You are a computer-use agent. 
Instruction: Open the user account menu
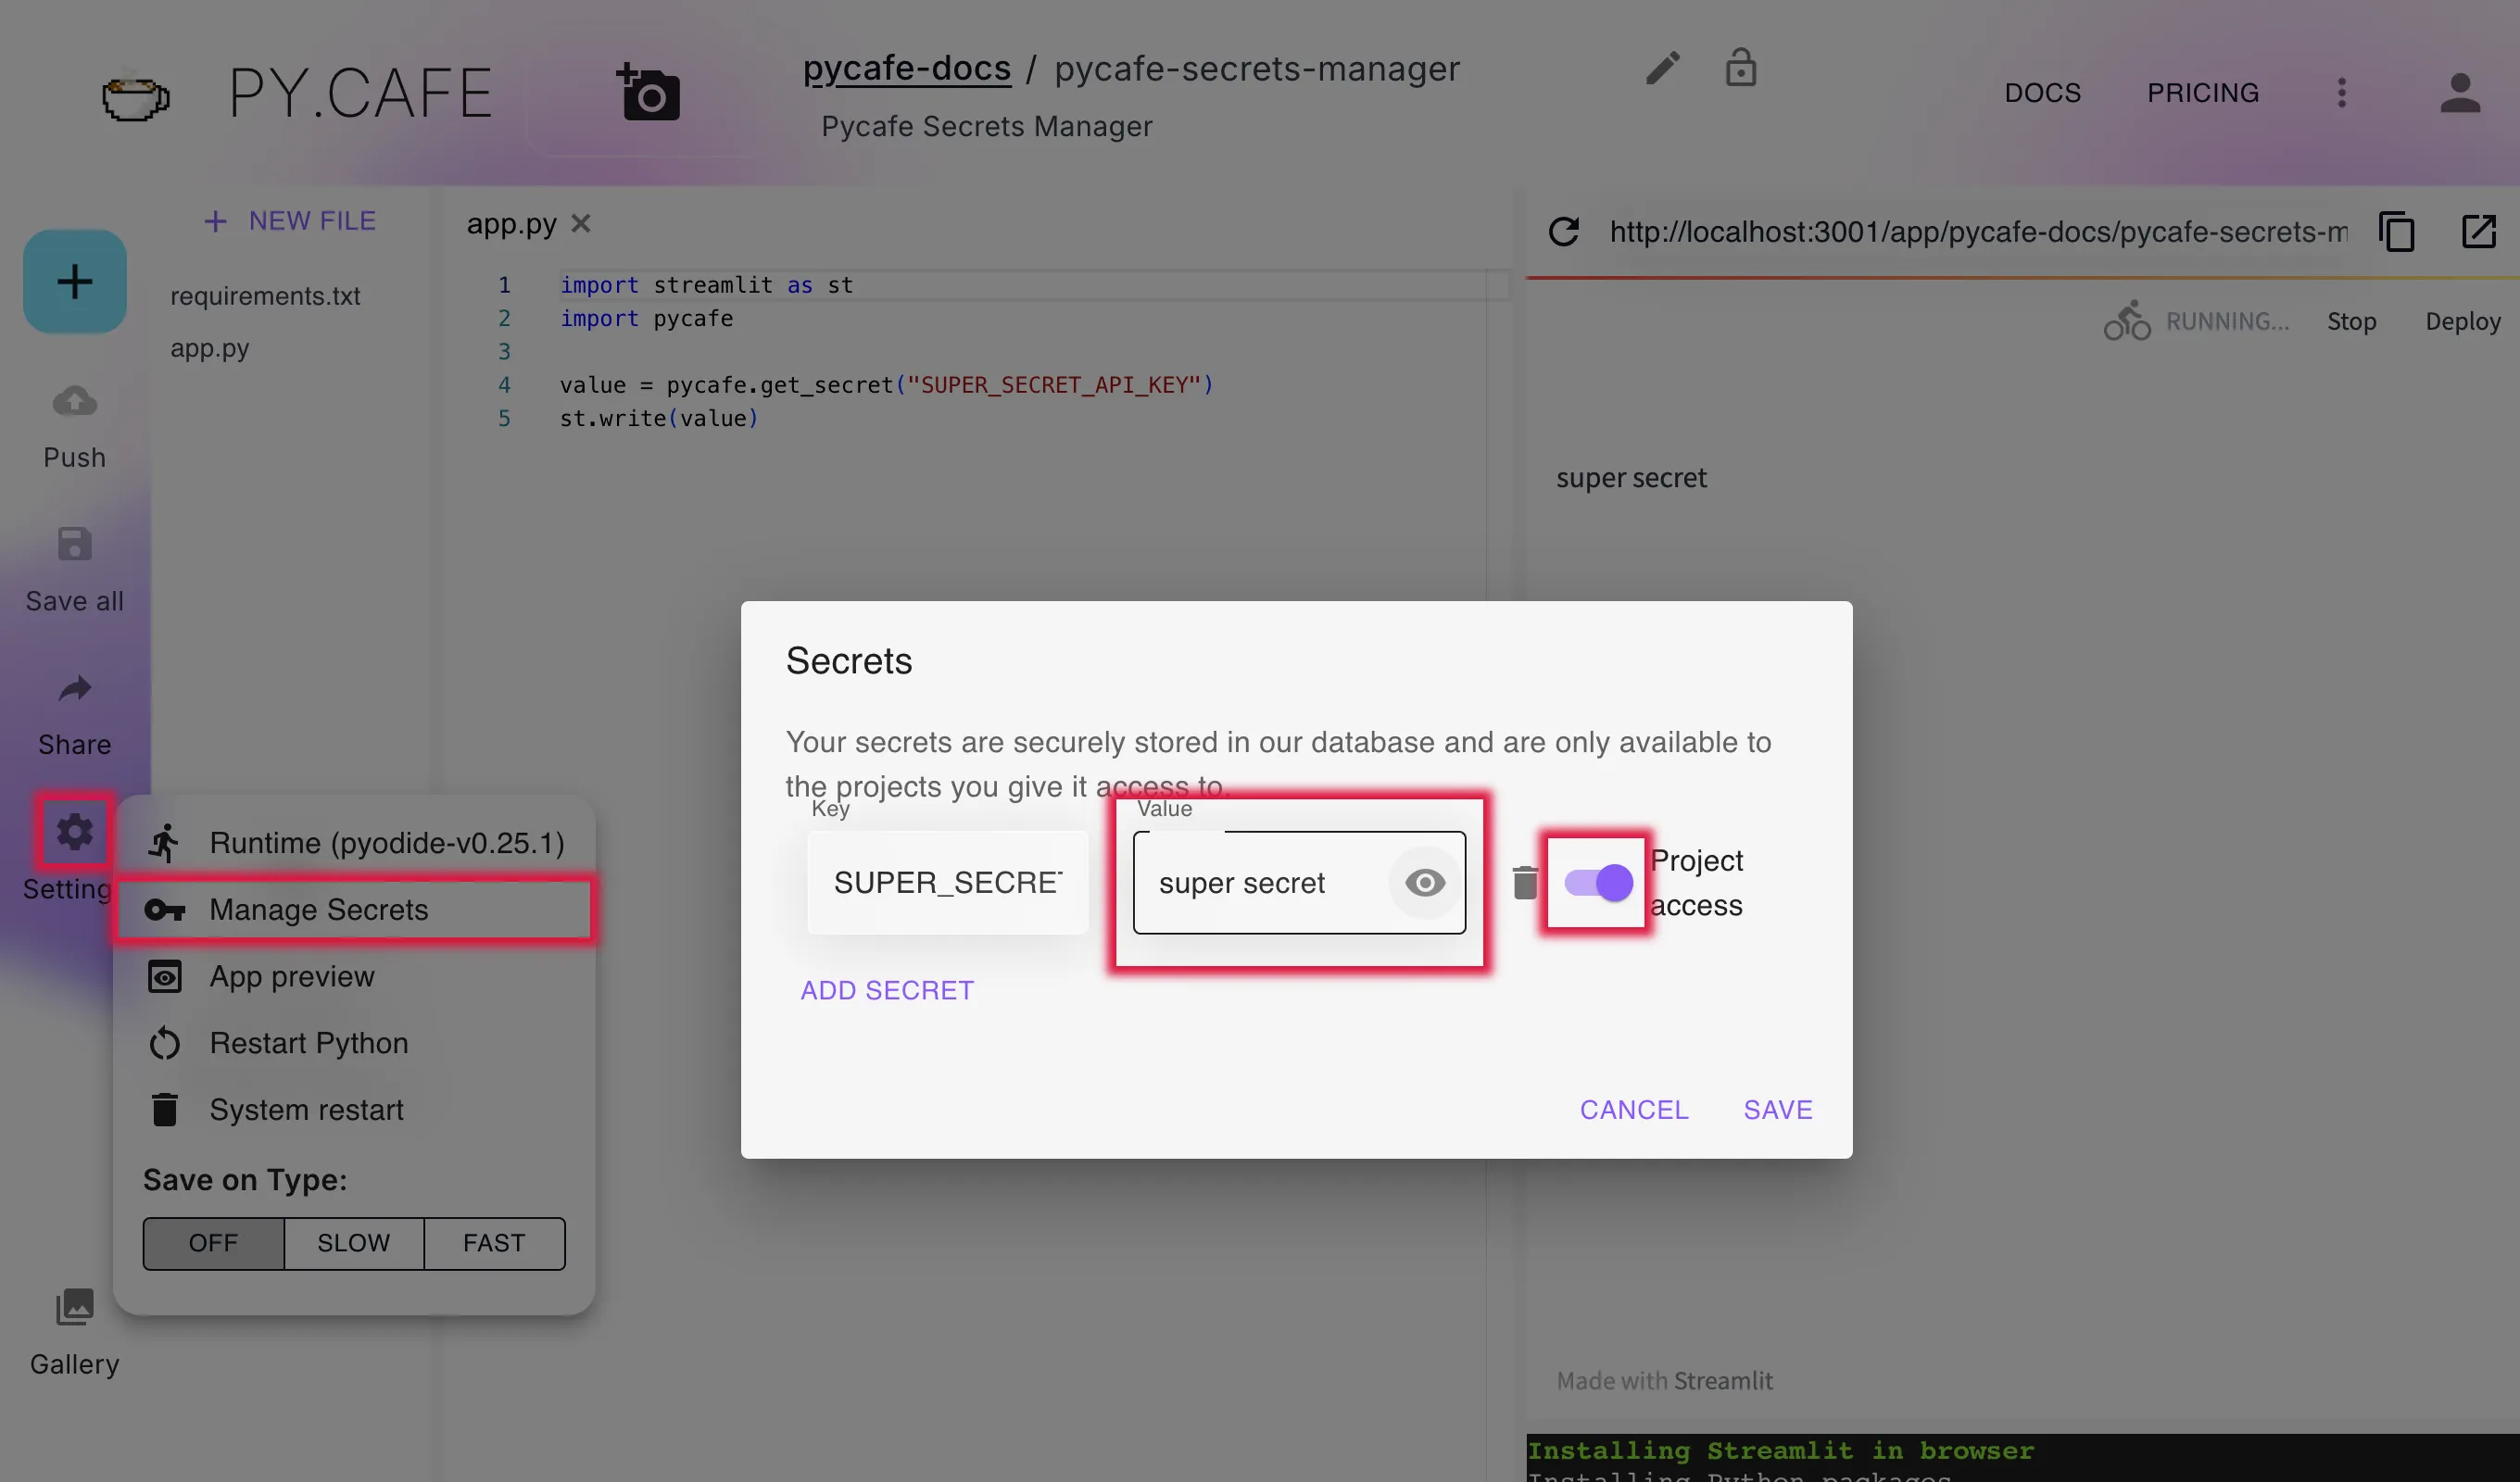coord(2459,93)
